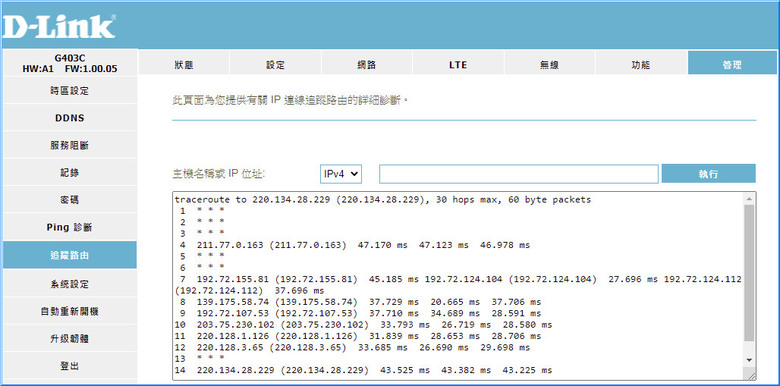Focus the host name or IP input field
Screen dimensions: 780x386
pos(519,174)
